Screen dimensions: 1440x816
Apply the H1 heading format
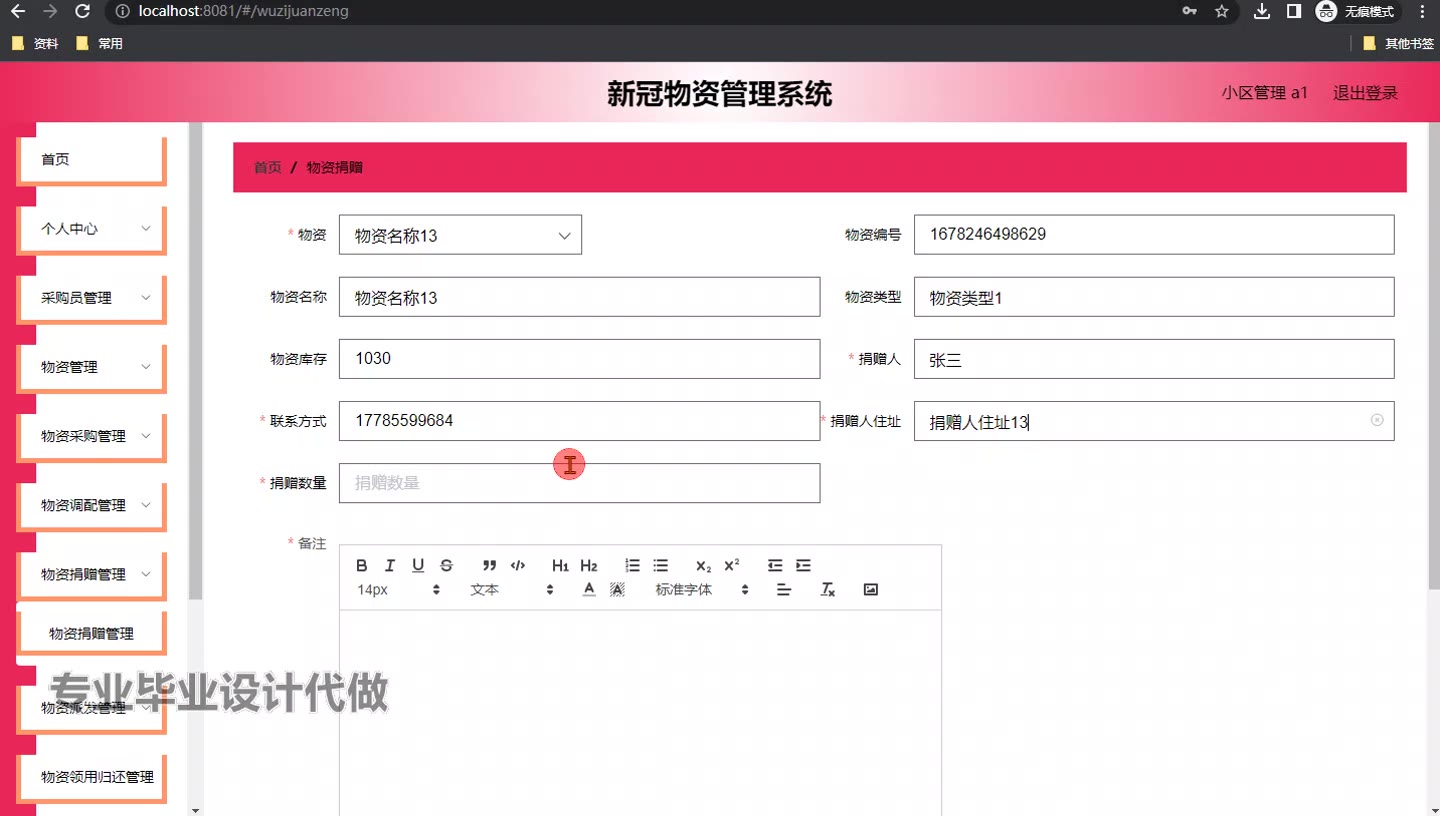point(560,566)
